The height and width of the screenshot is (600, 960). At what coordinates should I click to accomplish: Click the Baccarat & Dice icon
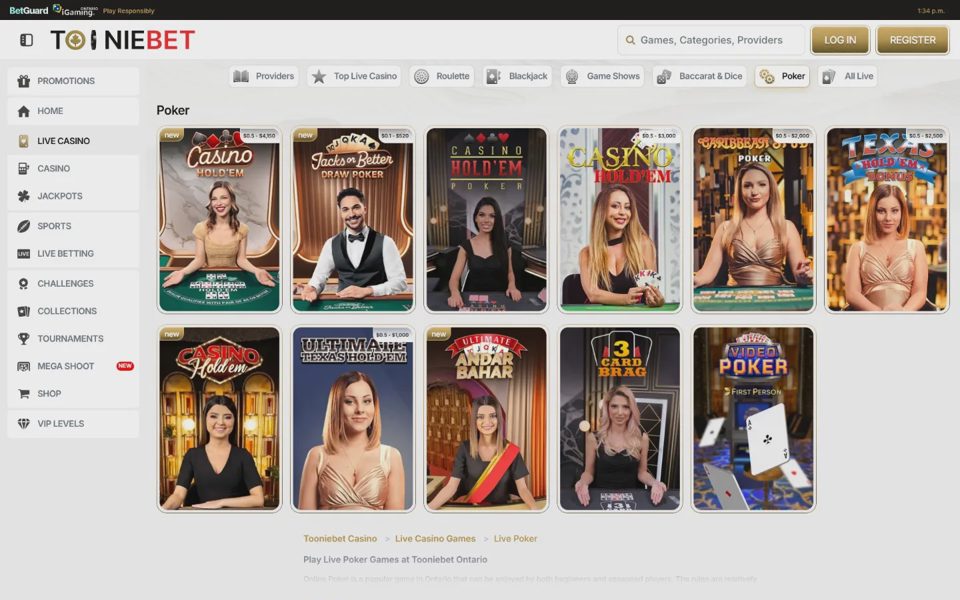point(664,76)
